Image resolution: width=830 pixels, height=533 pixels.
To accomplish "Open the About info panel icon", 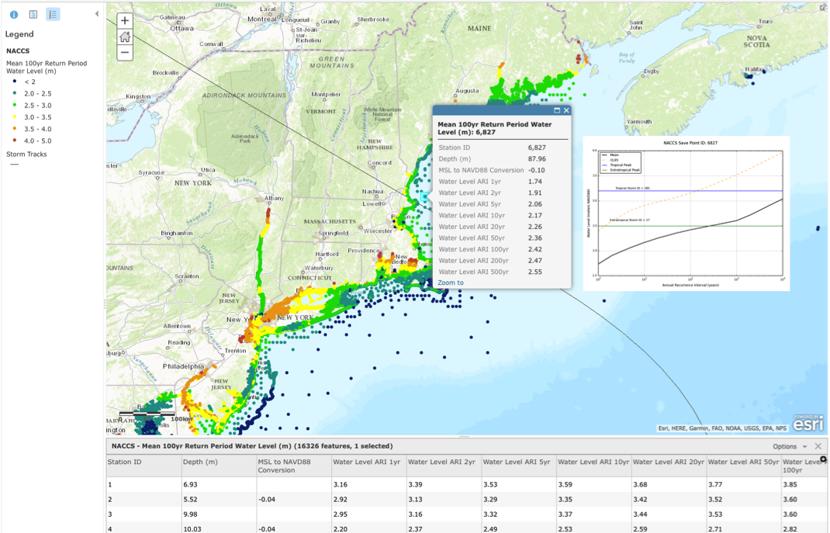I will 14,14.
